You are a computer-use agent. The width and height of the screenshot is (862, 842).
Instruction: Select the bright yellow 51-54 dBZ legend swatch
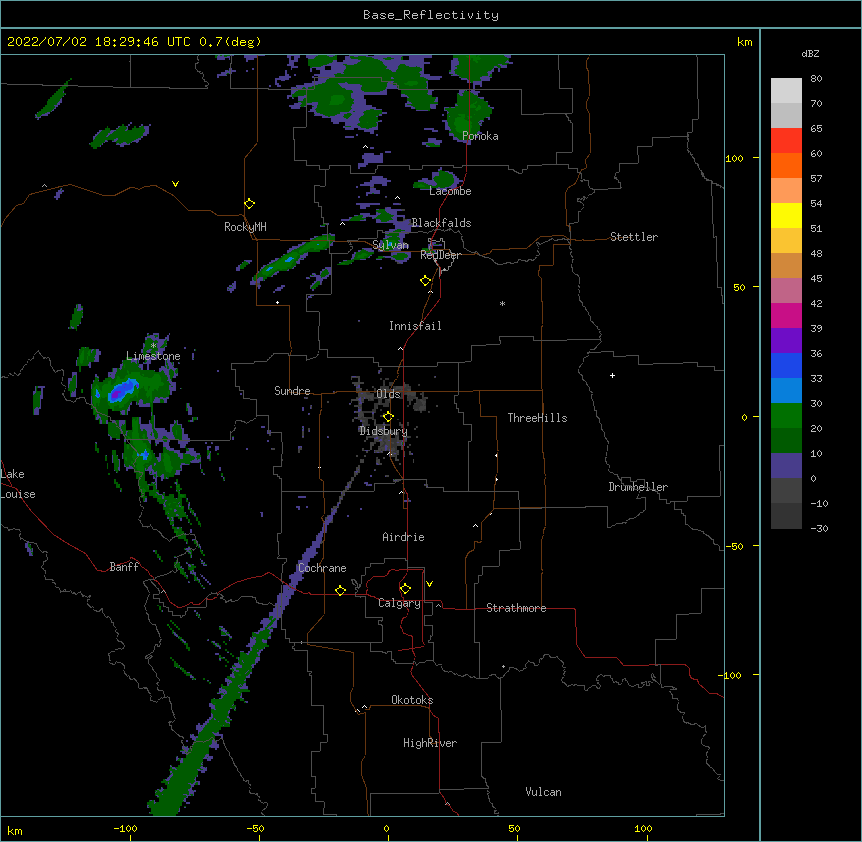[786, 215]
